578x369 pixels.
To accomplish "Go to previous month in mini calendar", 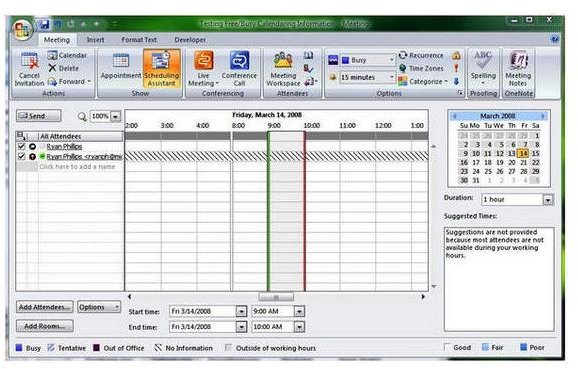I will coord(454,116).
